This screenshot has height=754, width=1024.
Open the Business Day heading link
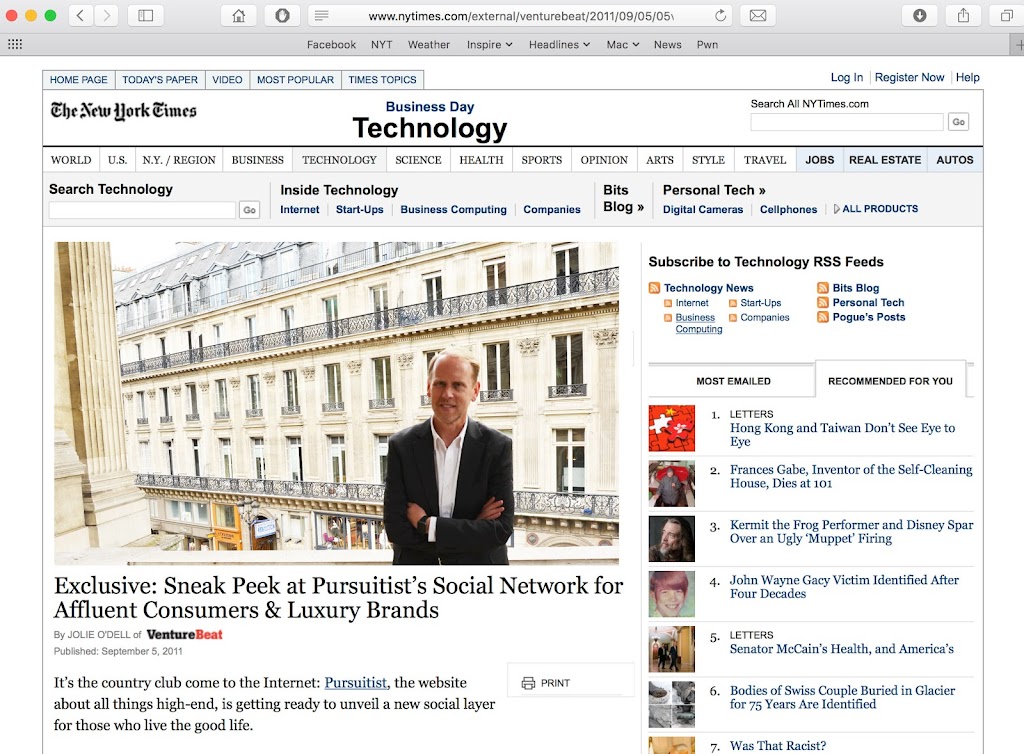click(x=430, y=106)
